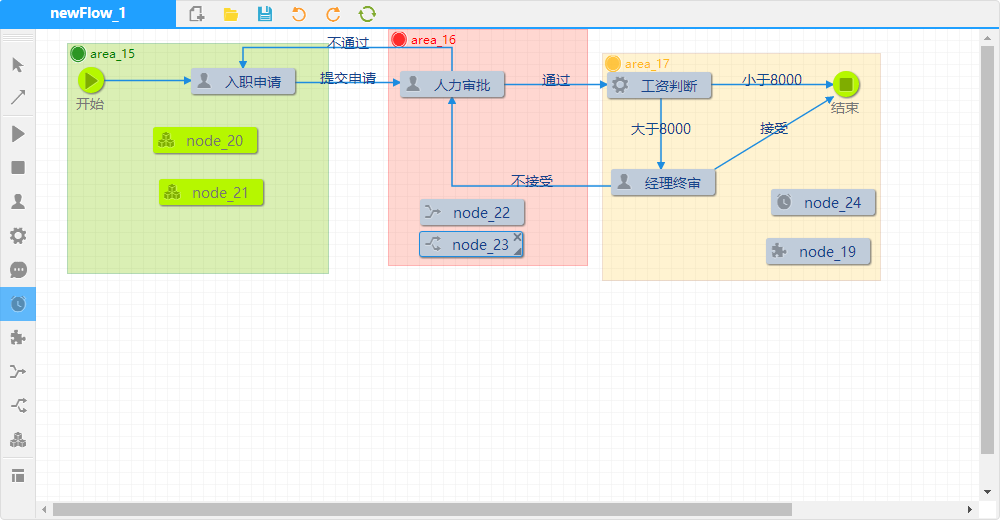1000x520 pixels.
Task: Select the 人力审批 node
Action: click(x=452, y=84)
